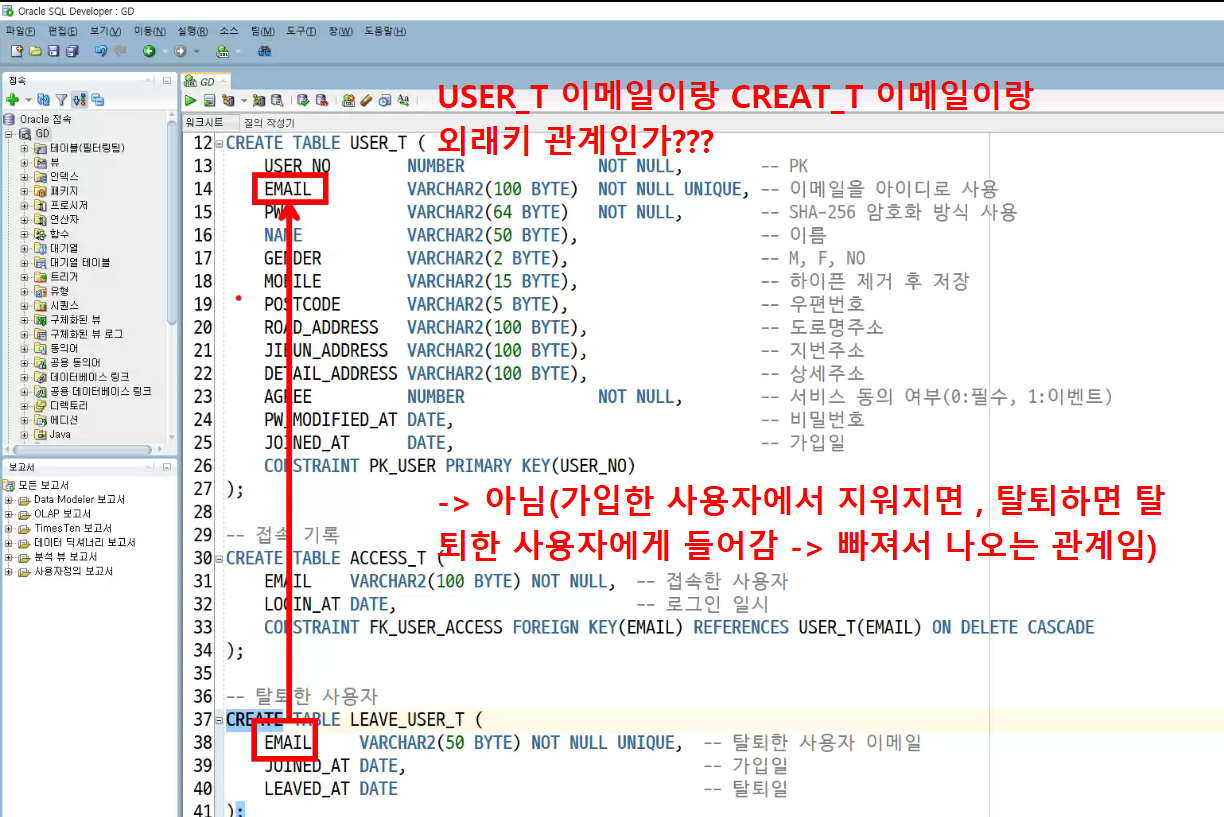Click the SQL History clock icon
Viewport: 1224px width, 817px height.
click(385, 100)
